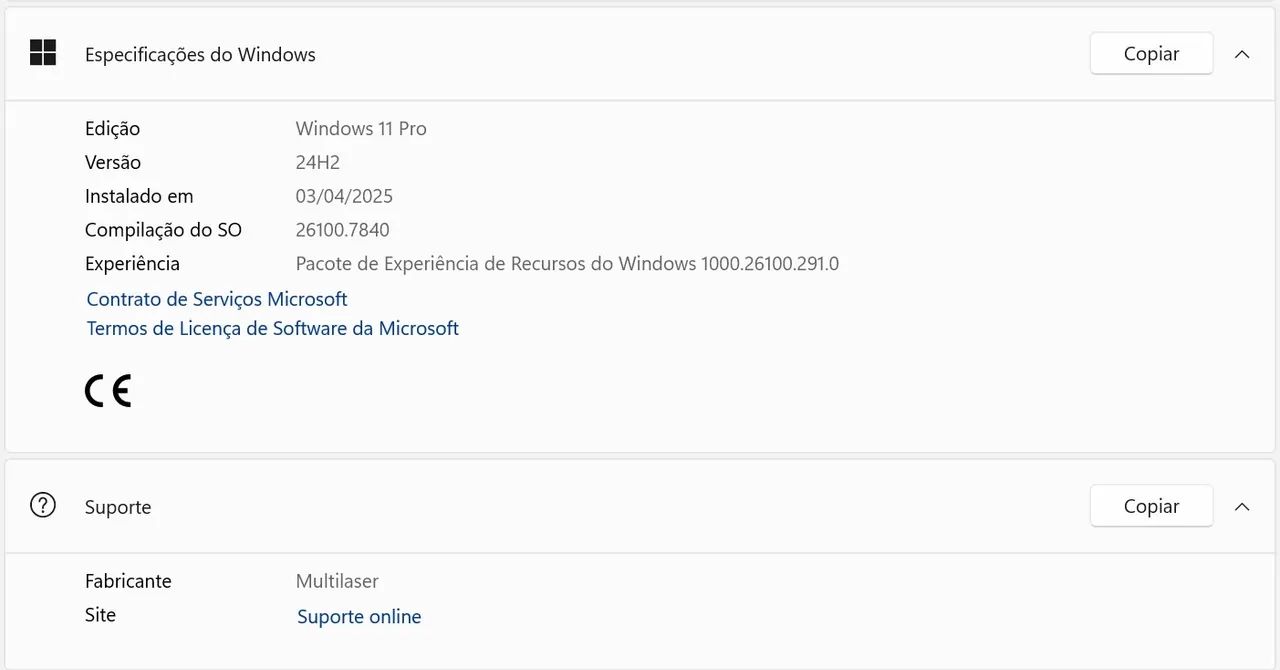The image size is (1280, 670).
Task: Click the Suporte question mark icon
Action: 43,506
